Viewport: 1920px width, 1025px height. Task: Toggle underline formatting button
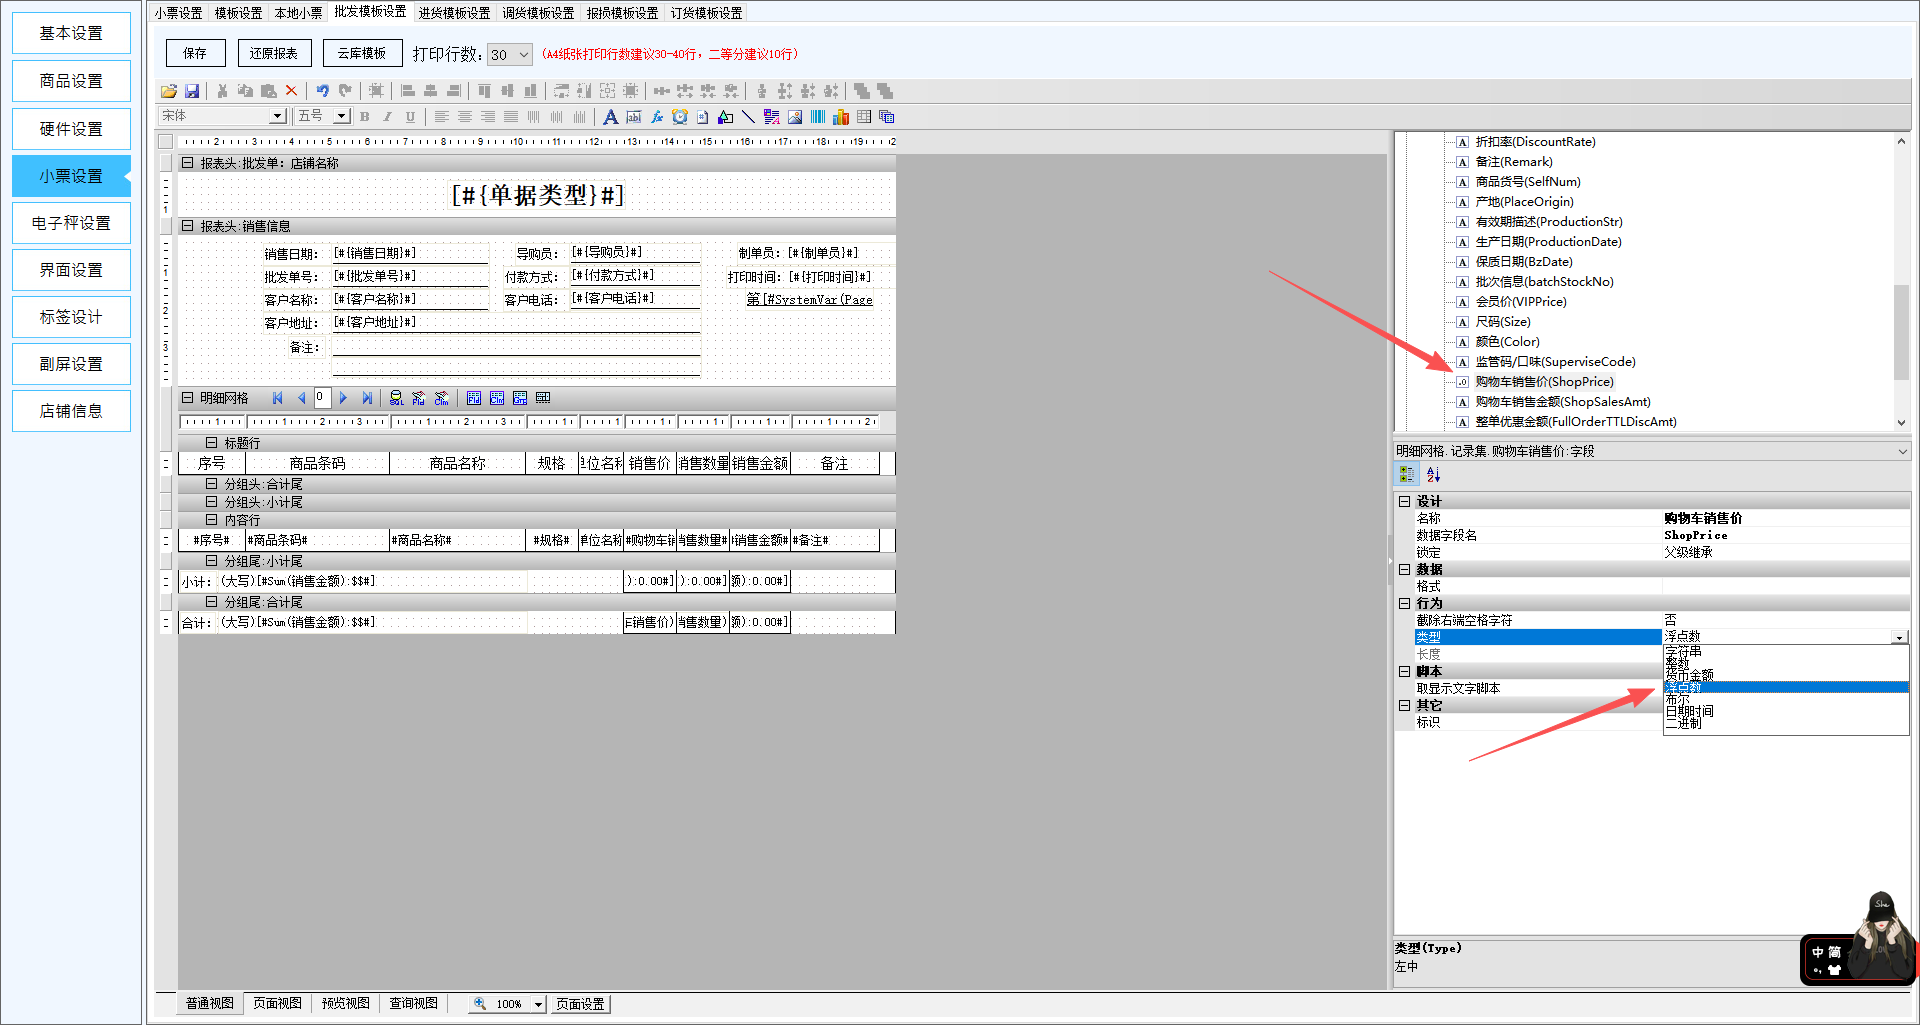click(410, 117)
